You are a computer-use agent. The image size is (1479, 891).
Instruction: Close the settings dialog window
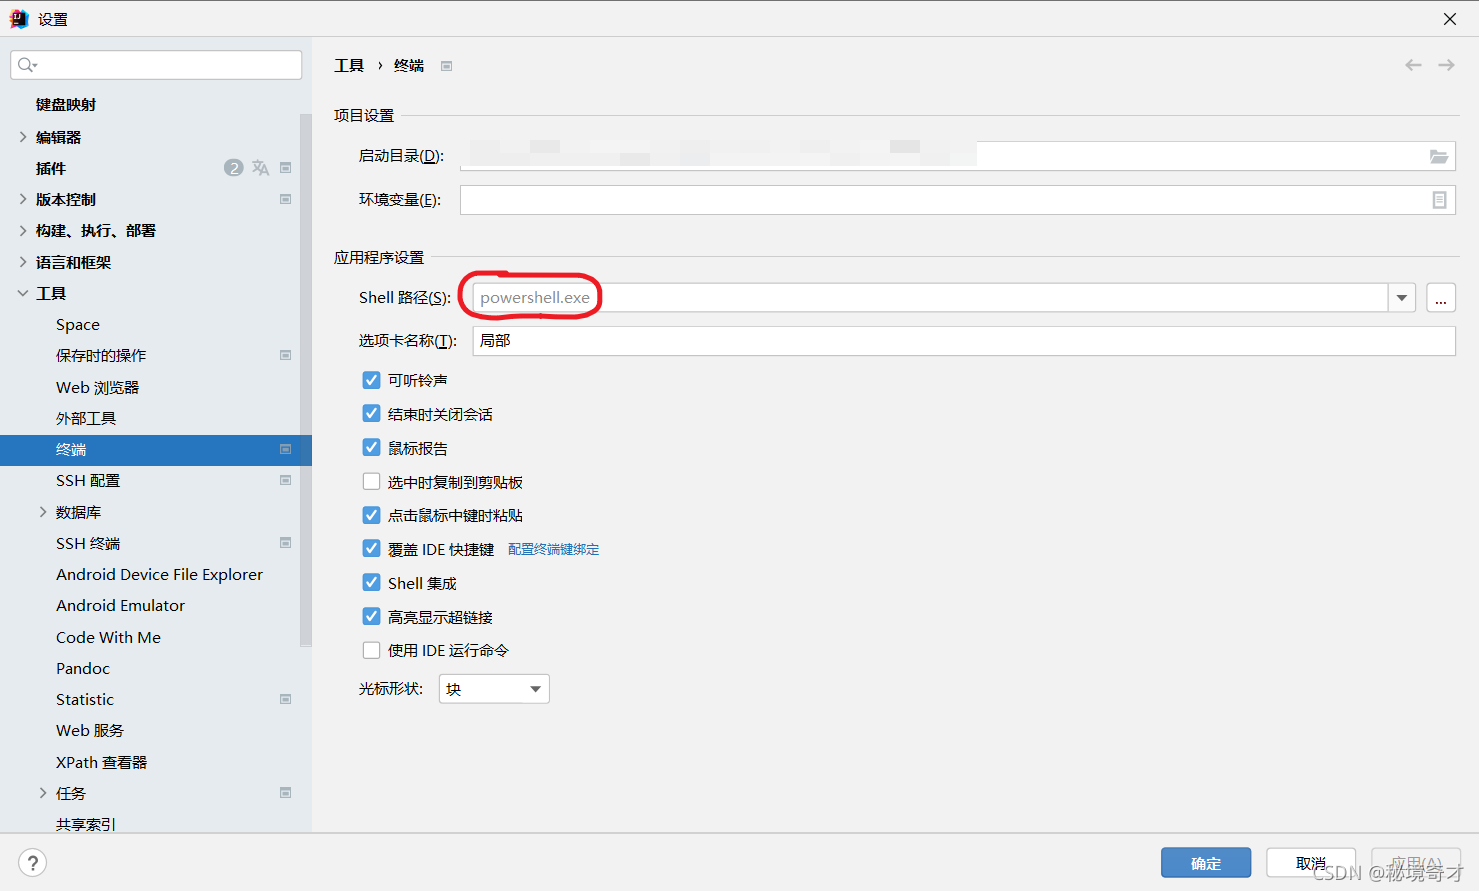click(x=1450, y=19)
